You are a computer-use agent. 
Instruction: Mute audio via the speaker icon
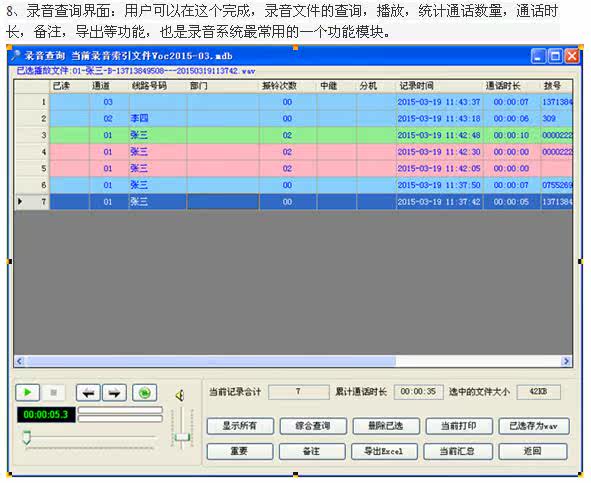coord(180,395)
